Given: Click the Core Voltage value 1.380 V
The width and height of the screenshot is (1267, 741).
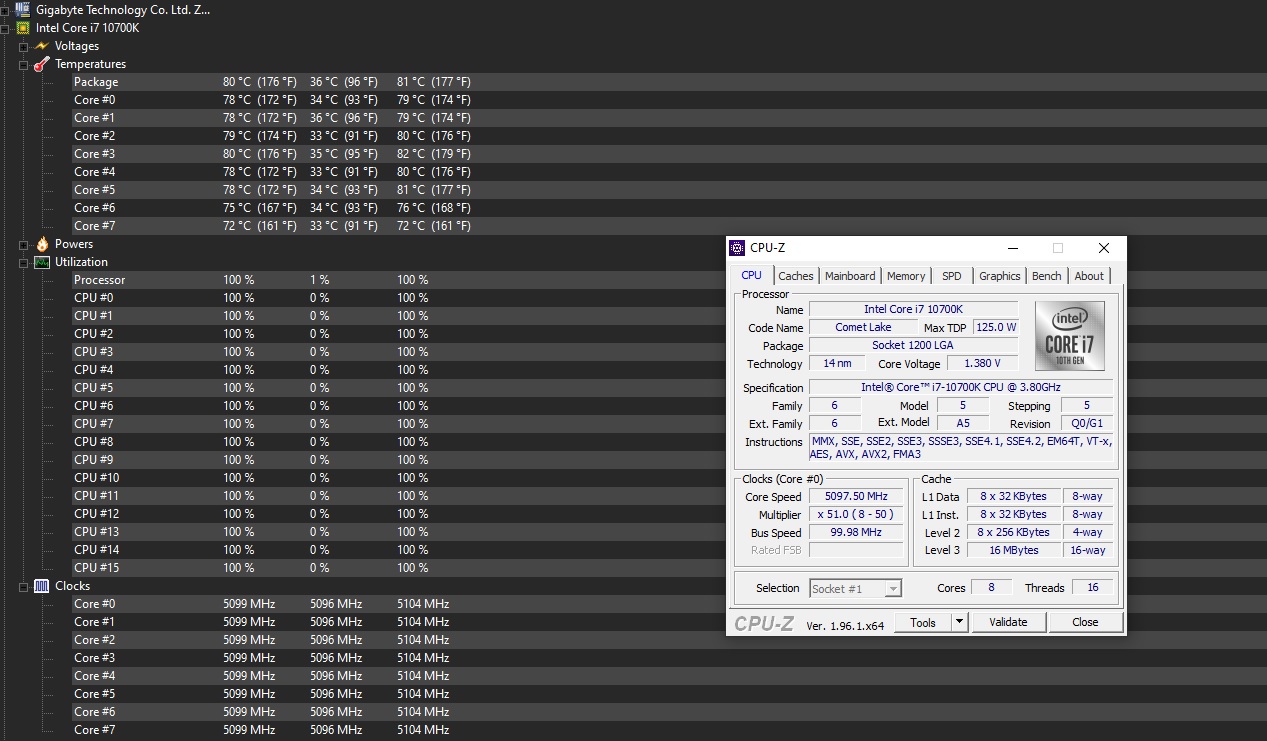Looking at the screenshot, I should click(x=983, y=364).
